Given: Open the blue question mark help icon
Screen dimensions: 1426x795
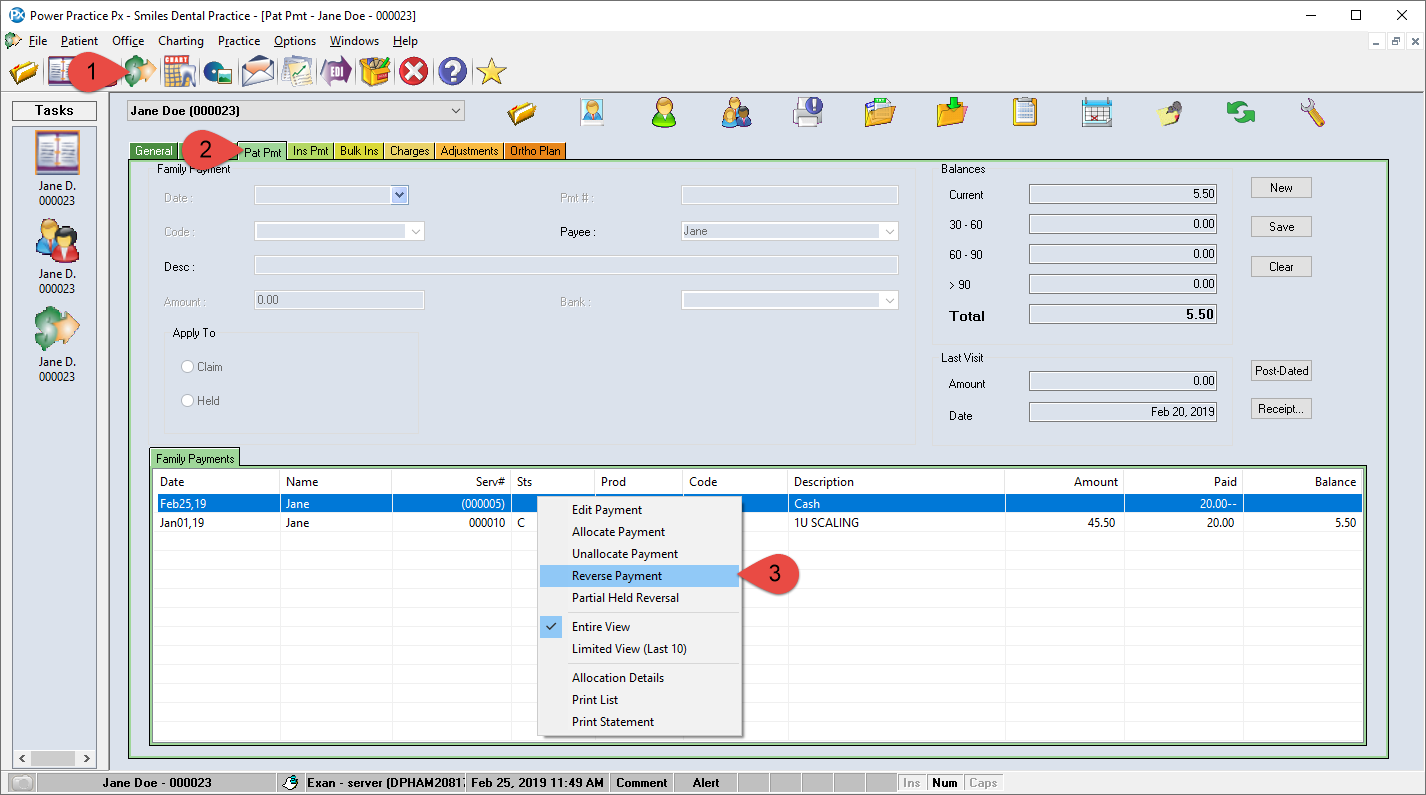Looking at the screenshot, I should coord(452,72).
